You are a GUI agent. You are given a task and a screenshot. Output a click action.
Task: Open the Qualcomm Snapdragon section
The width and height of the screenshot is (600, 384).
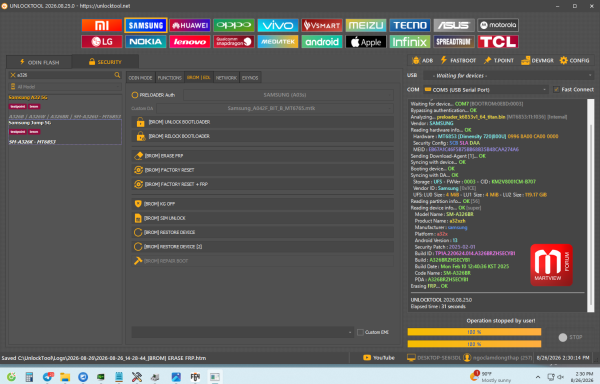coord(234,42)
